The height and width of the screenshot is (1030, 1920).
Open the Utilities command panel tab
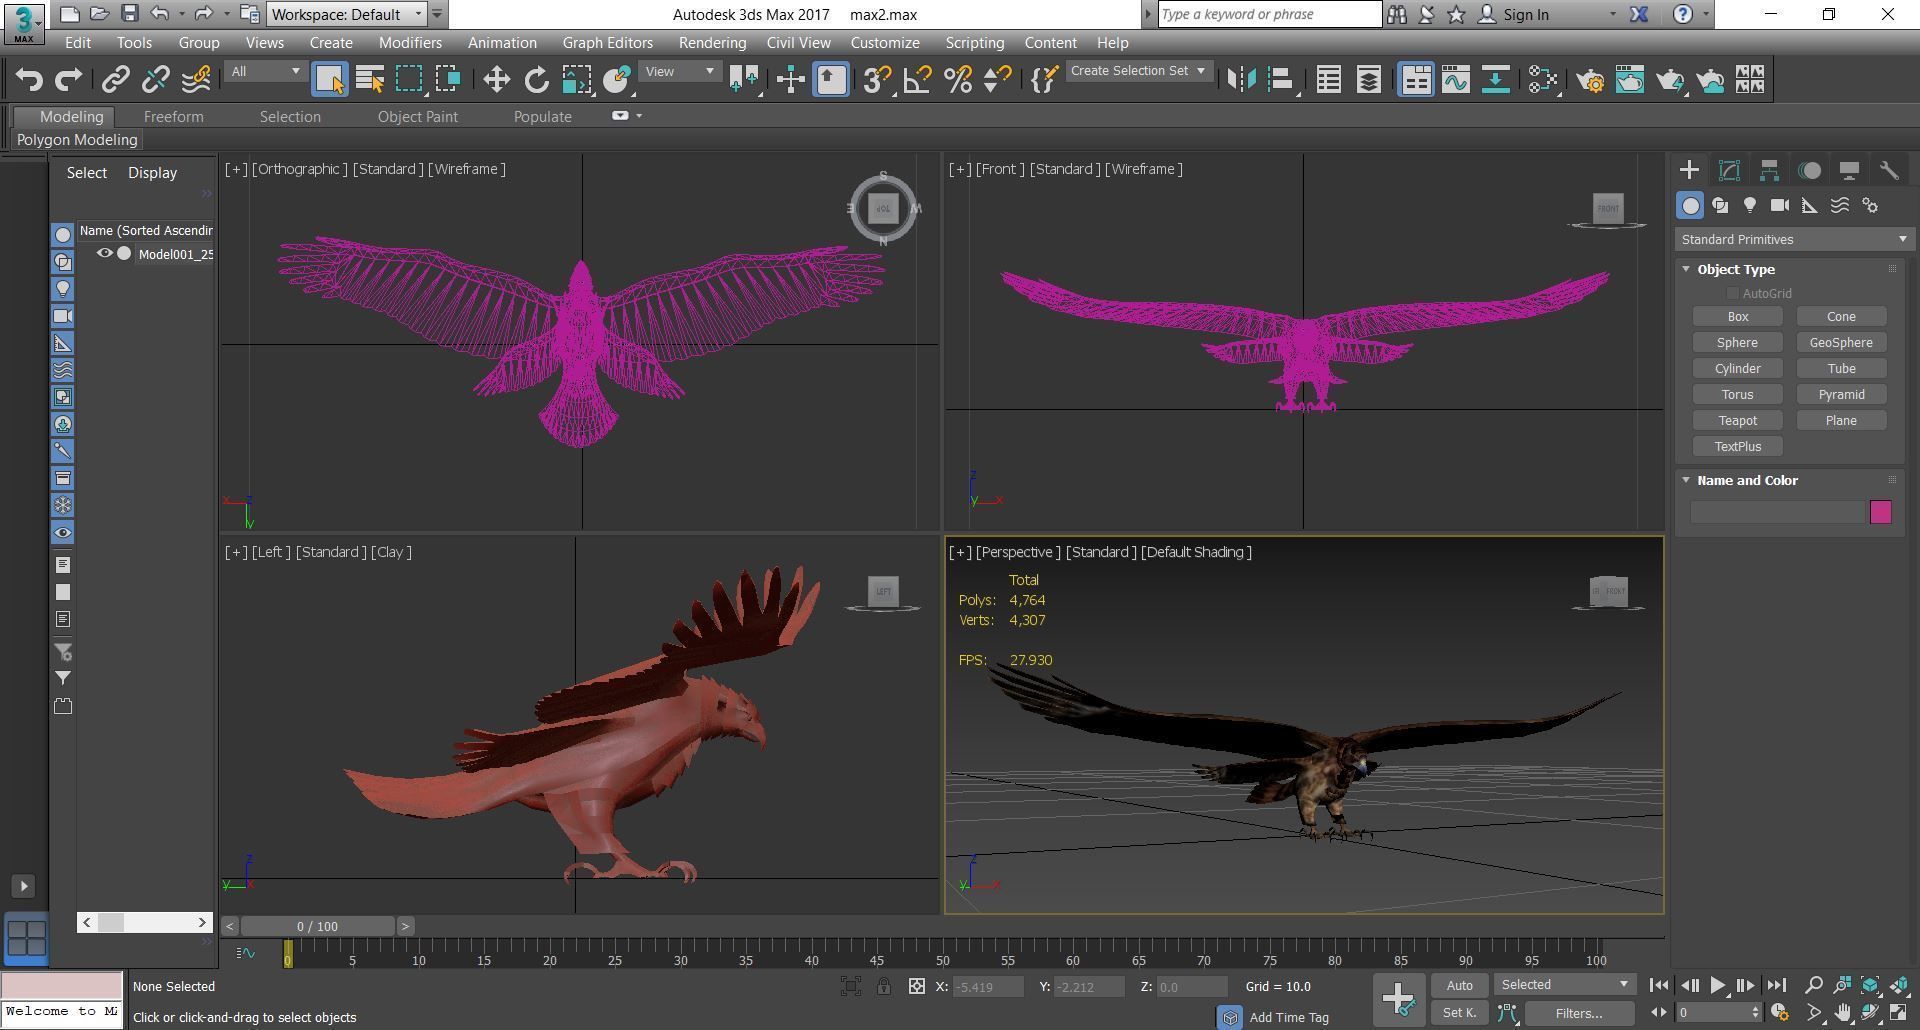pyautogui.click(x=1889, y=170)
